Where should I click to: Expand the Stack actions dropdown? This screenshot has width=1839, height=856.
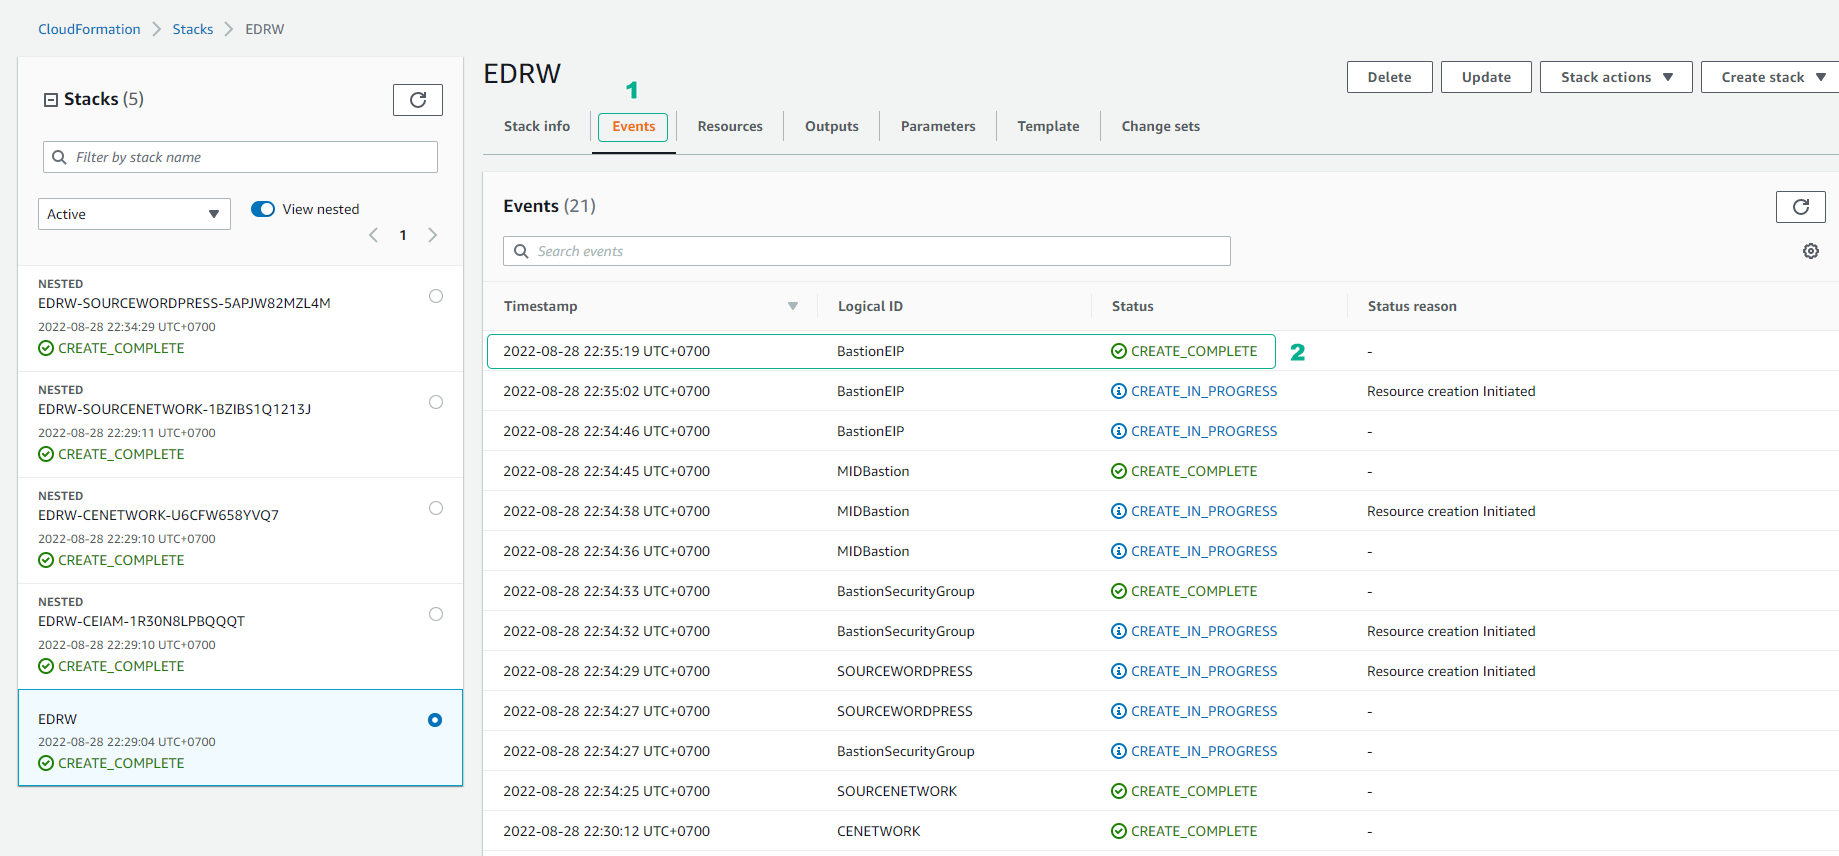tap(1616, 77)
